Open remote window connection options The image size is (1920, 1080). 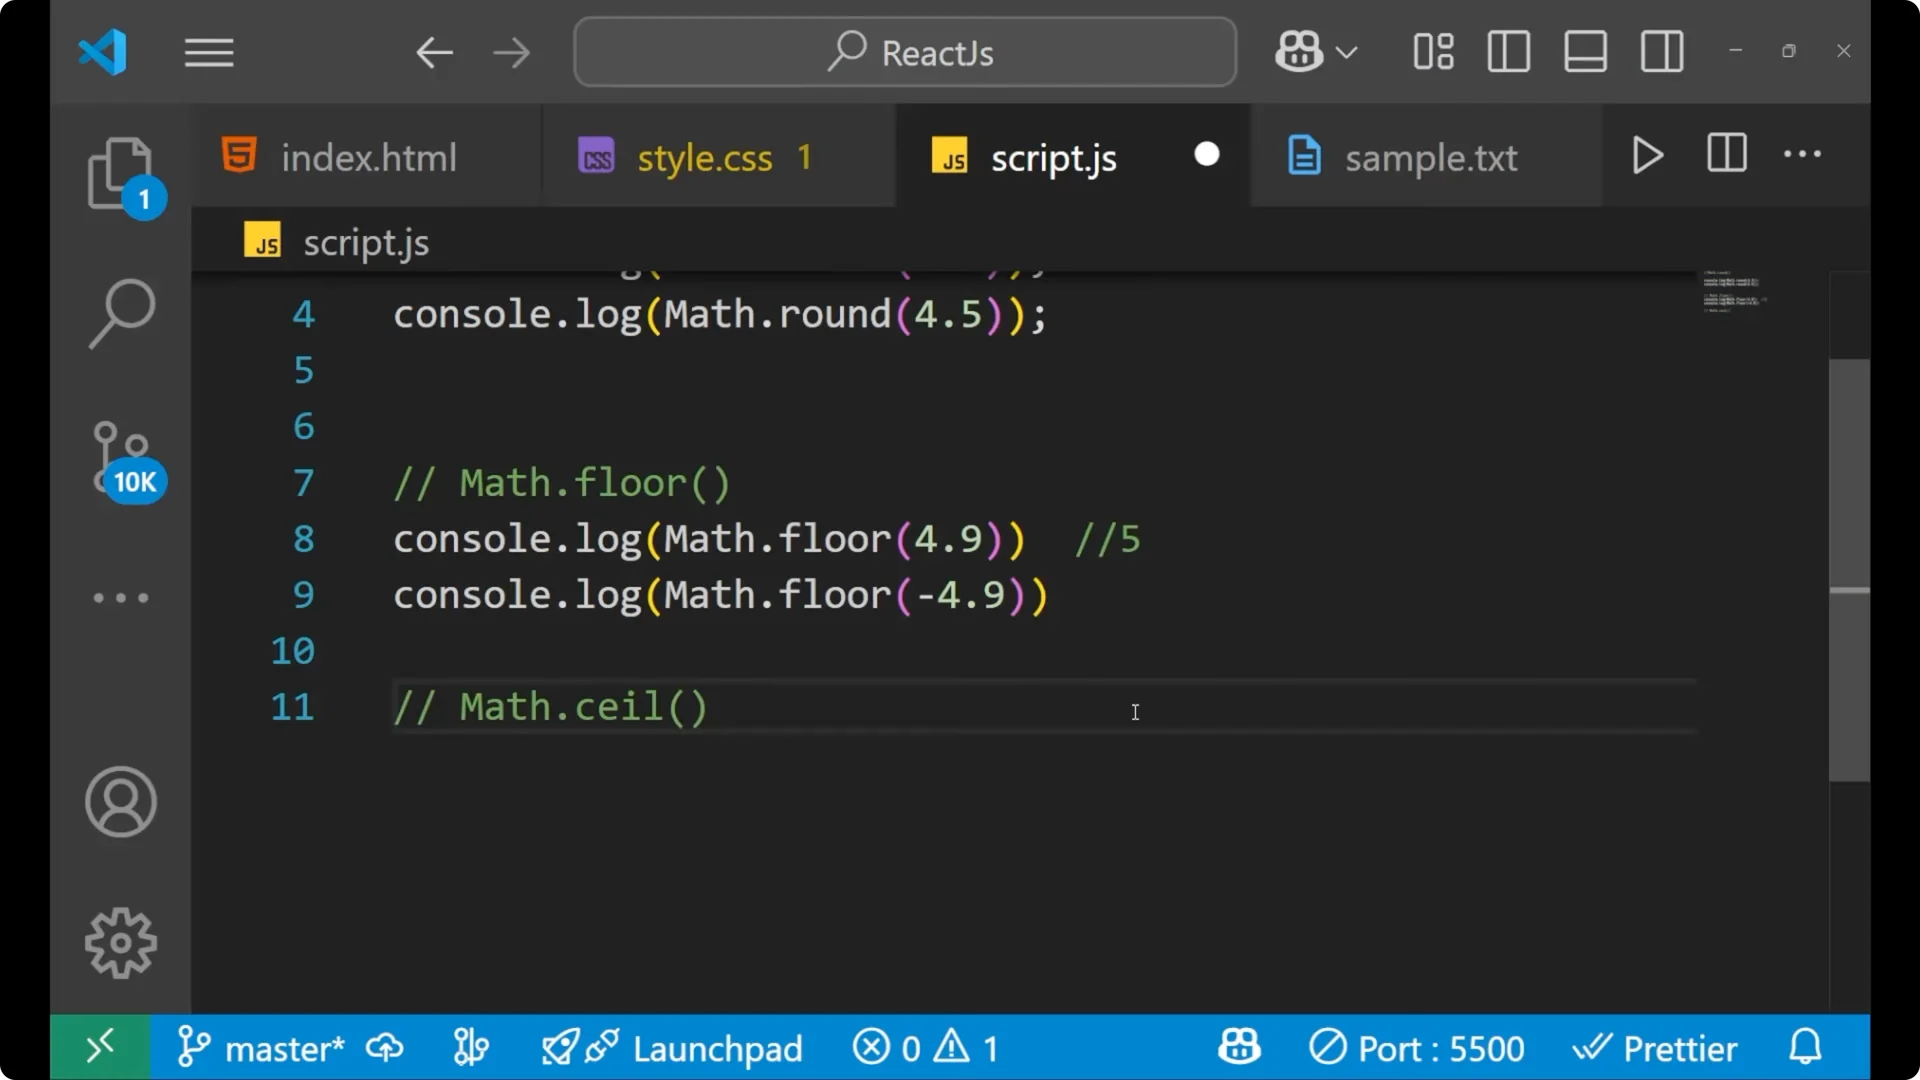(x=99, y=1047)
